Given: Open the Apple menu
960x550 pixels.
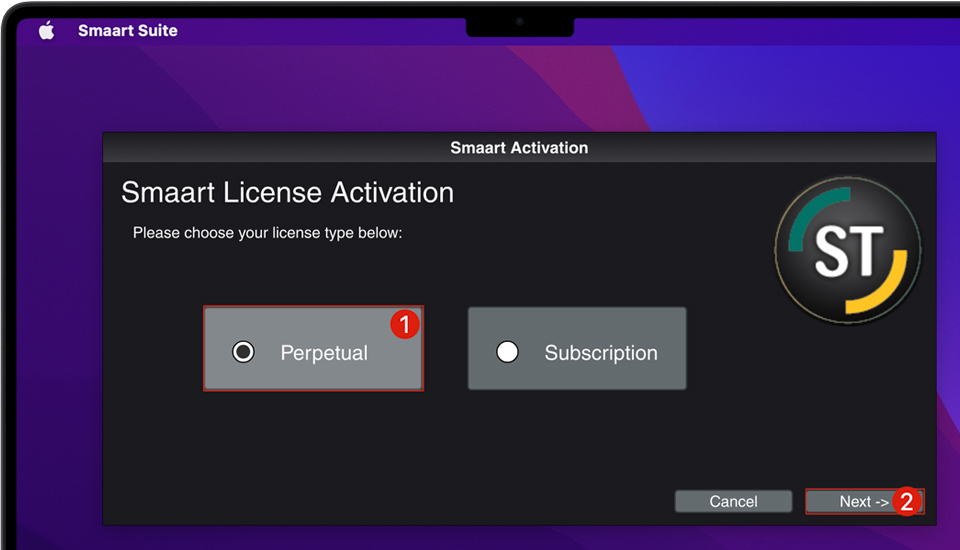Looking at the screenshot, I should pyautogui.click(x=47, y=30).
